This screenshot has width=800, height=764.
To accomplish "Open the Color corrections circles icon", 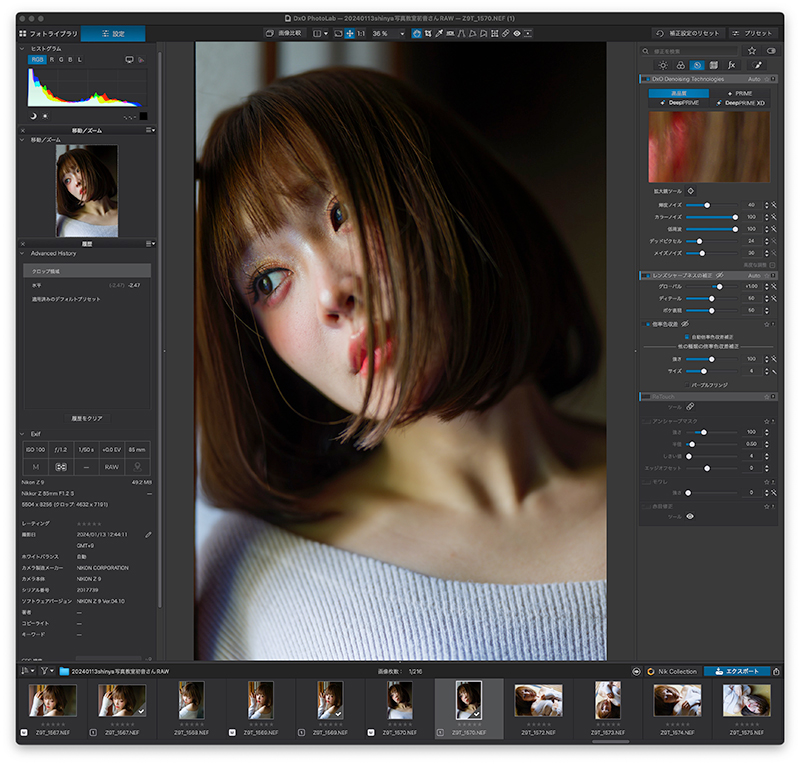I will point(679,65).
